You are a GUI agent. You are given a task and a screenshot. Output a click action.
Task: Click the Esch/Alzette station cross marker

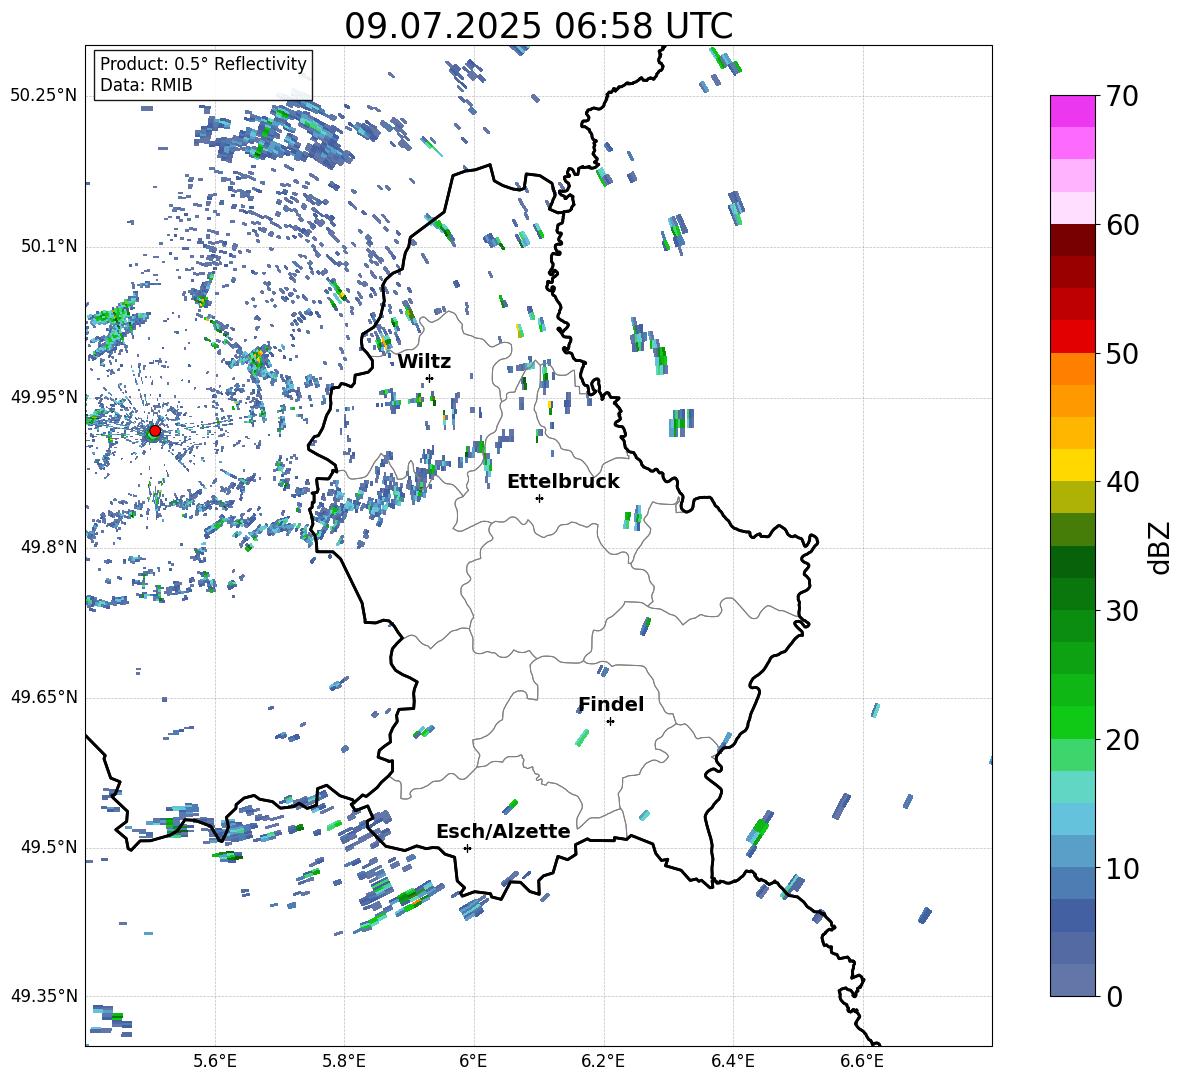[x=467, y=848]
